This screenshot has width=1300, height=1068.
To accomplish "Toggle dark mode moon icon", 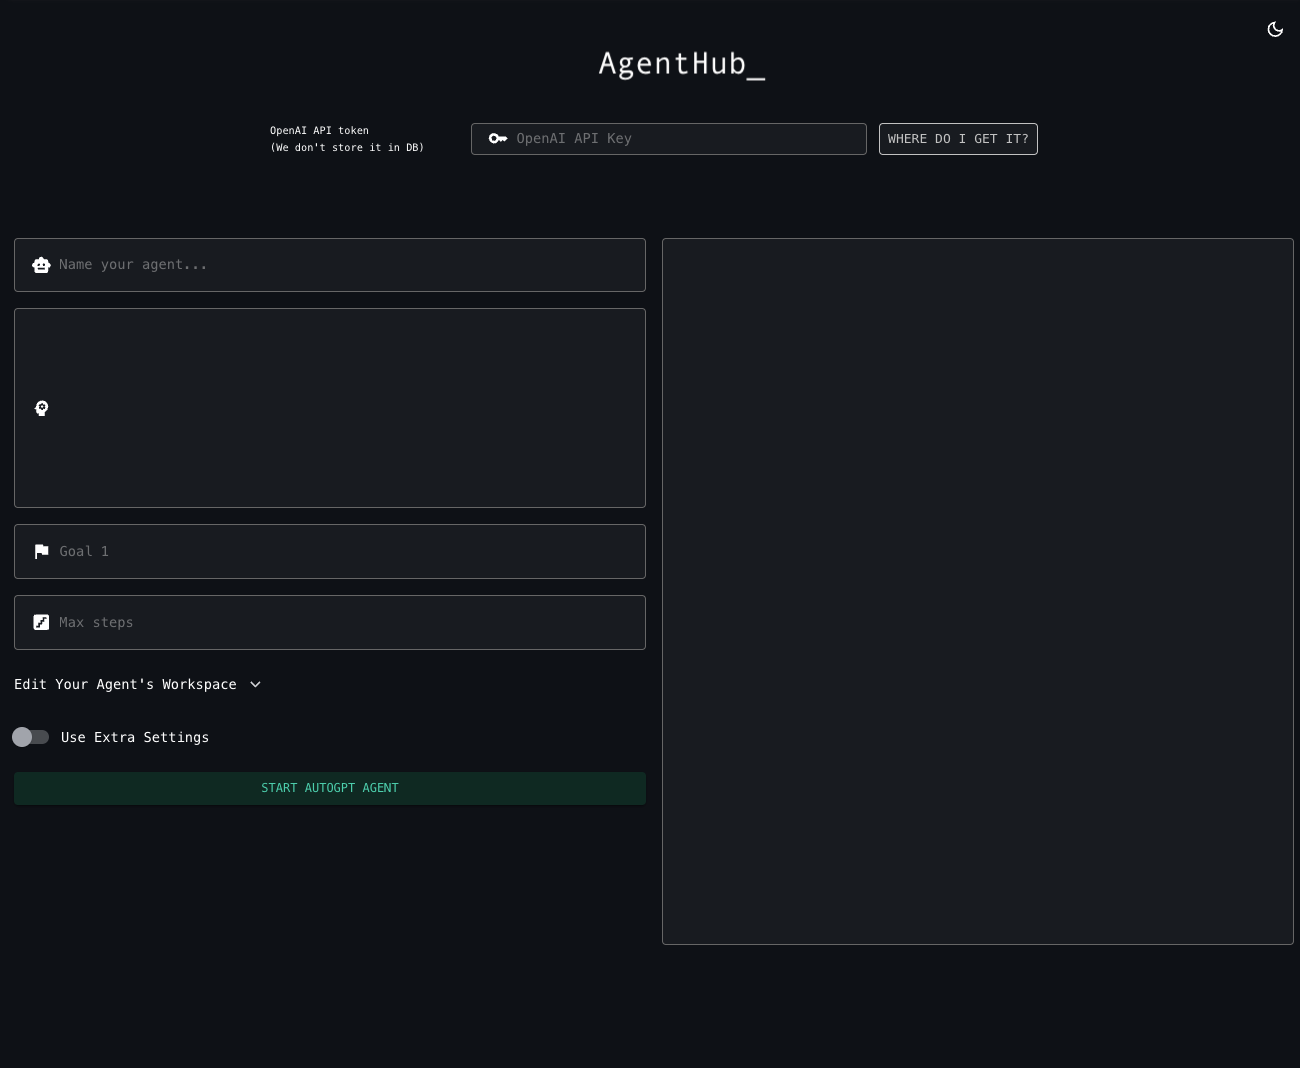I will click(1275, 29).
